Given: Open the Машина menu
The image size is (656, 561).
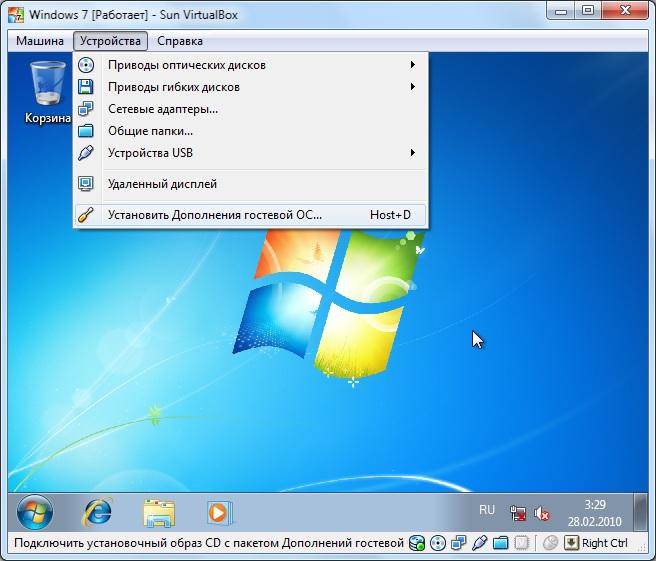Looking at the screenshot, I should click(x=39, y=41).
